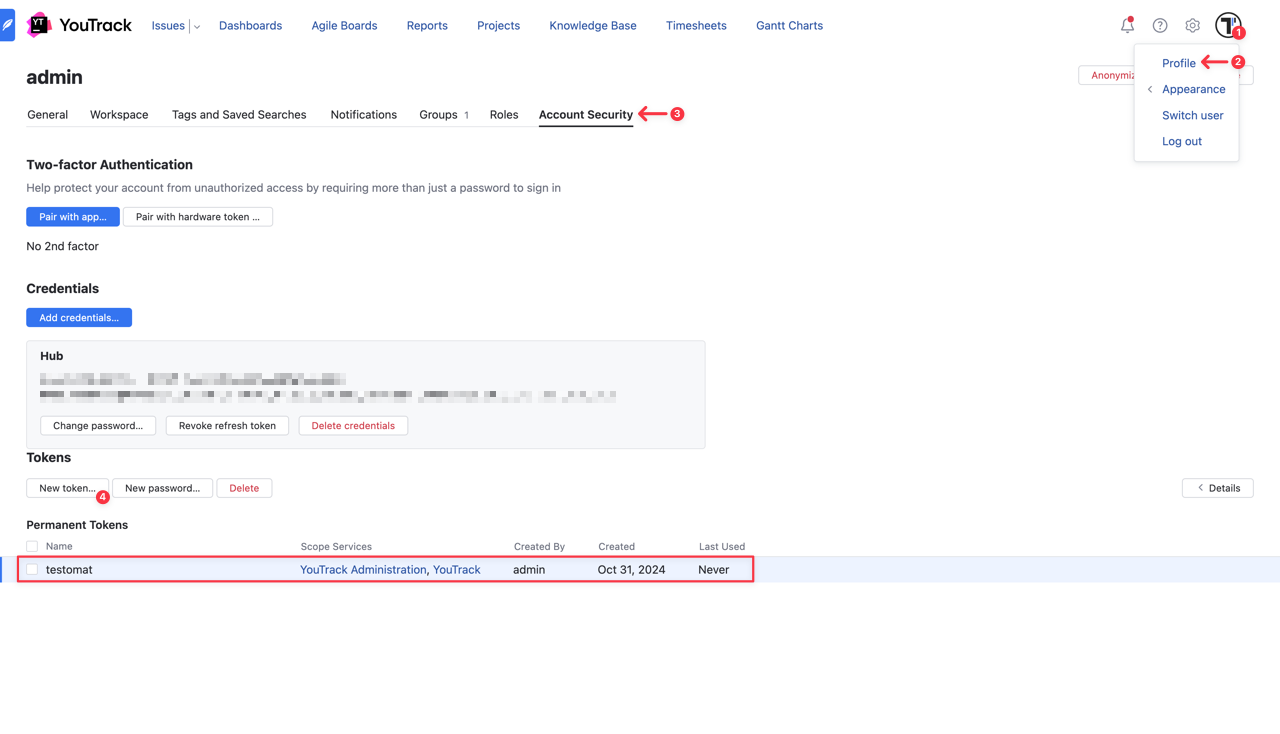
Task: Toggle the select-all checkbox in the token table
Action: (x=31, y=546)
